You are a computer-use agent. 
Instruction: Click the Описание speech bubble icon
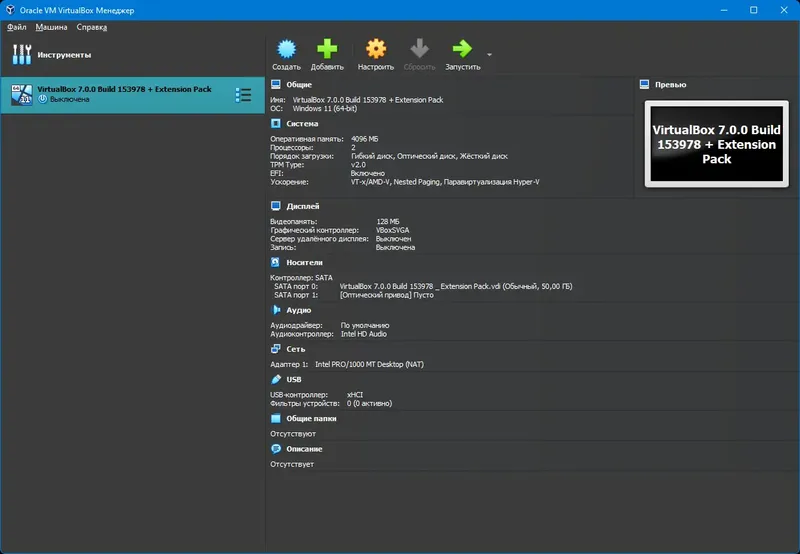pyautogui.click(x=276, y=448)
